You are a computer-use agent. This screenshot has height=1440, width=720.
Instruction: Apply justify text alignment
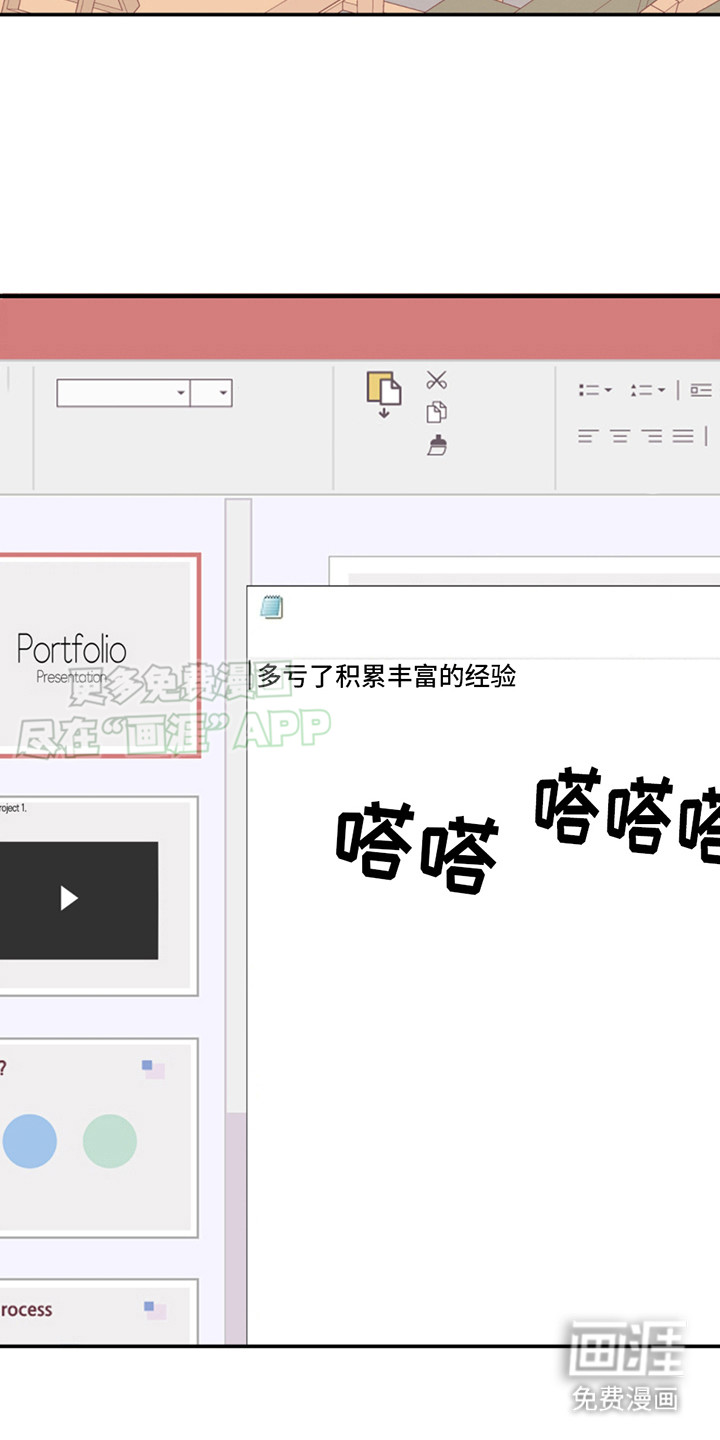pyautogui.click(x=683, y=436)
